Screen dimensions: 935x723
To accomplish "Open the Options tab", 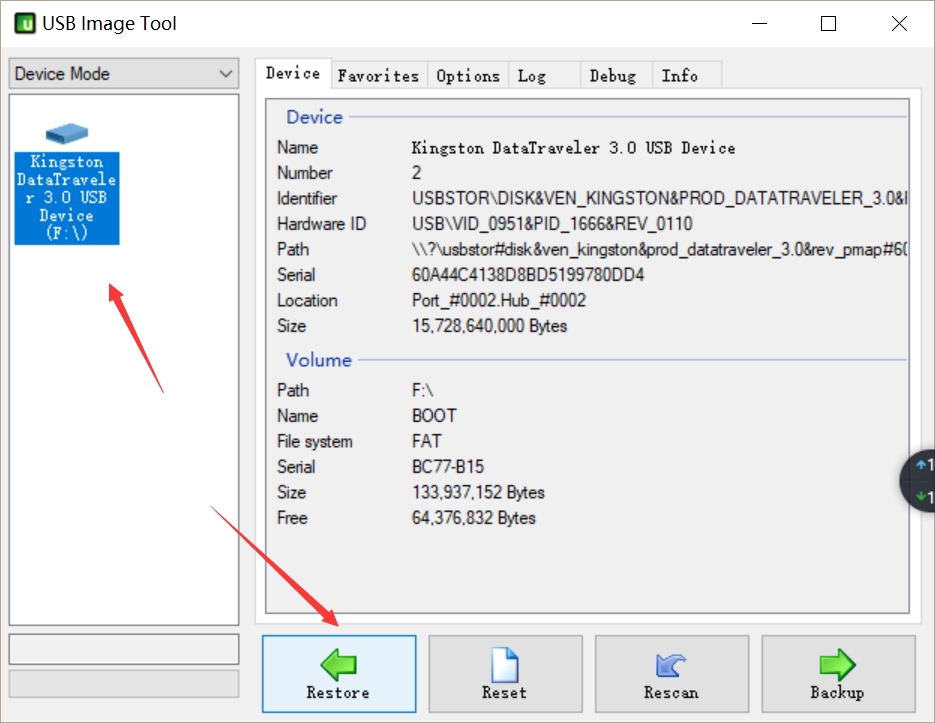I will click(x=468, y=76).
